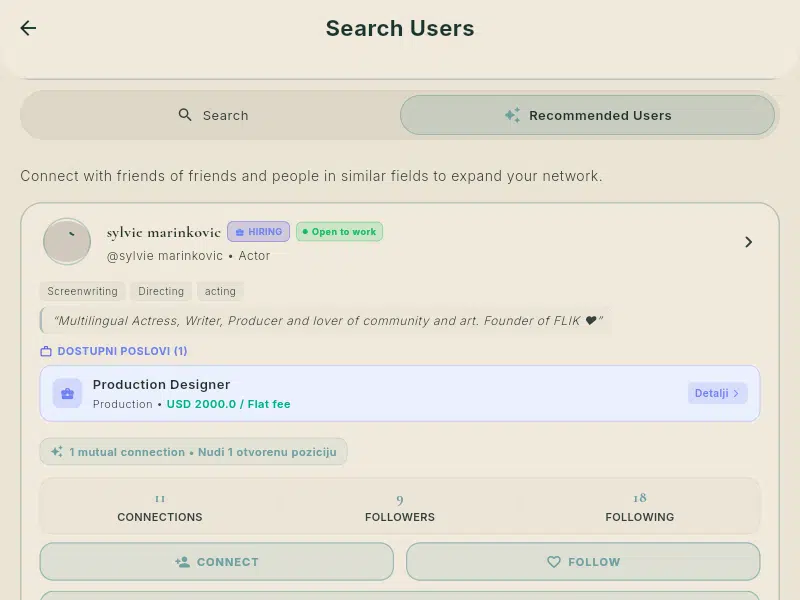Click the HIRING badge
Image resolution: width=800 pixels, height=600 pixels.
point(259,232)
